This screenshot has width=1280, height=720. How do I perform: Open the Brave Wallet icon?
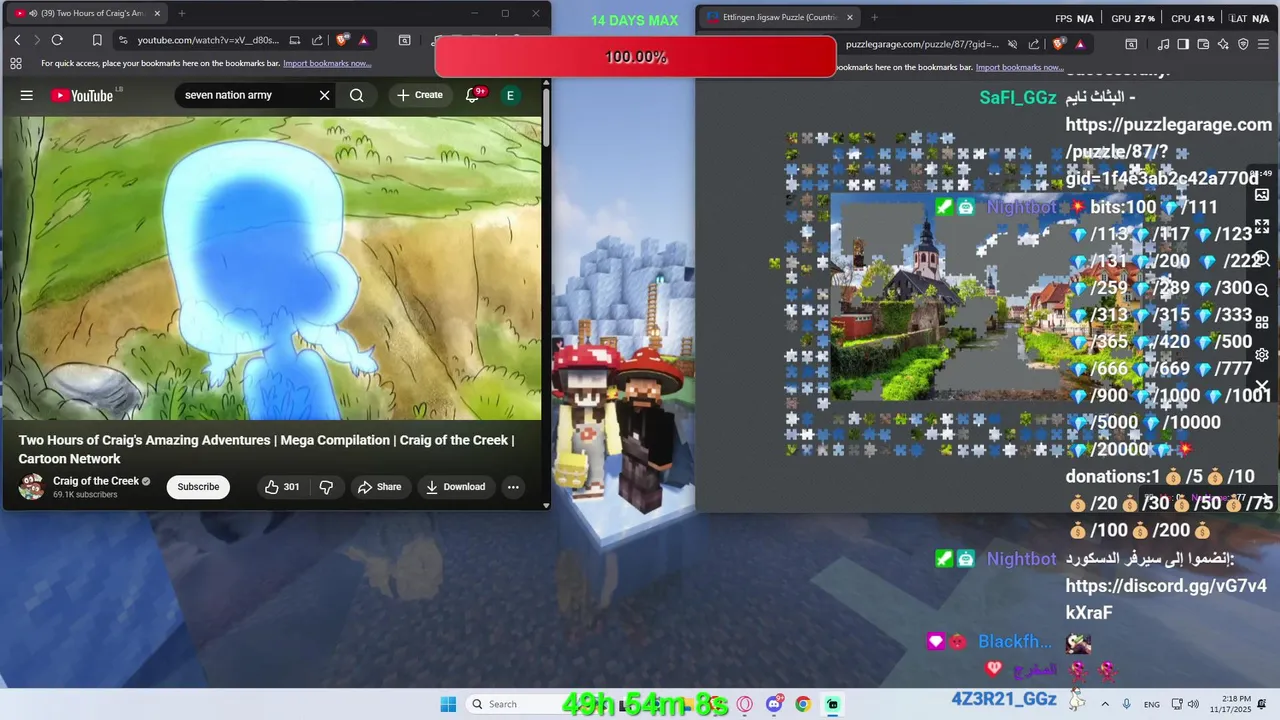pyautogui.click(x=1203, y=44)
